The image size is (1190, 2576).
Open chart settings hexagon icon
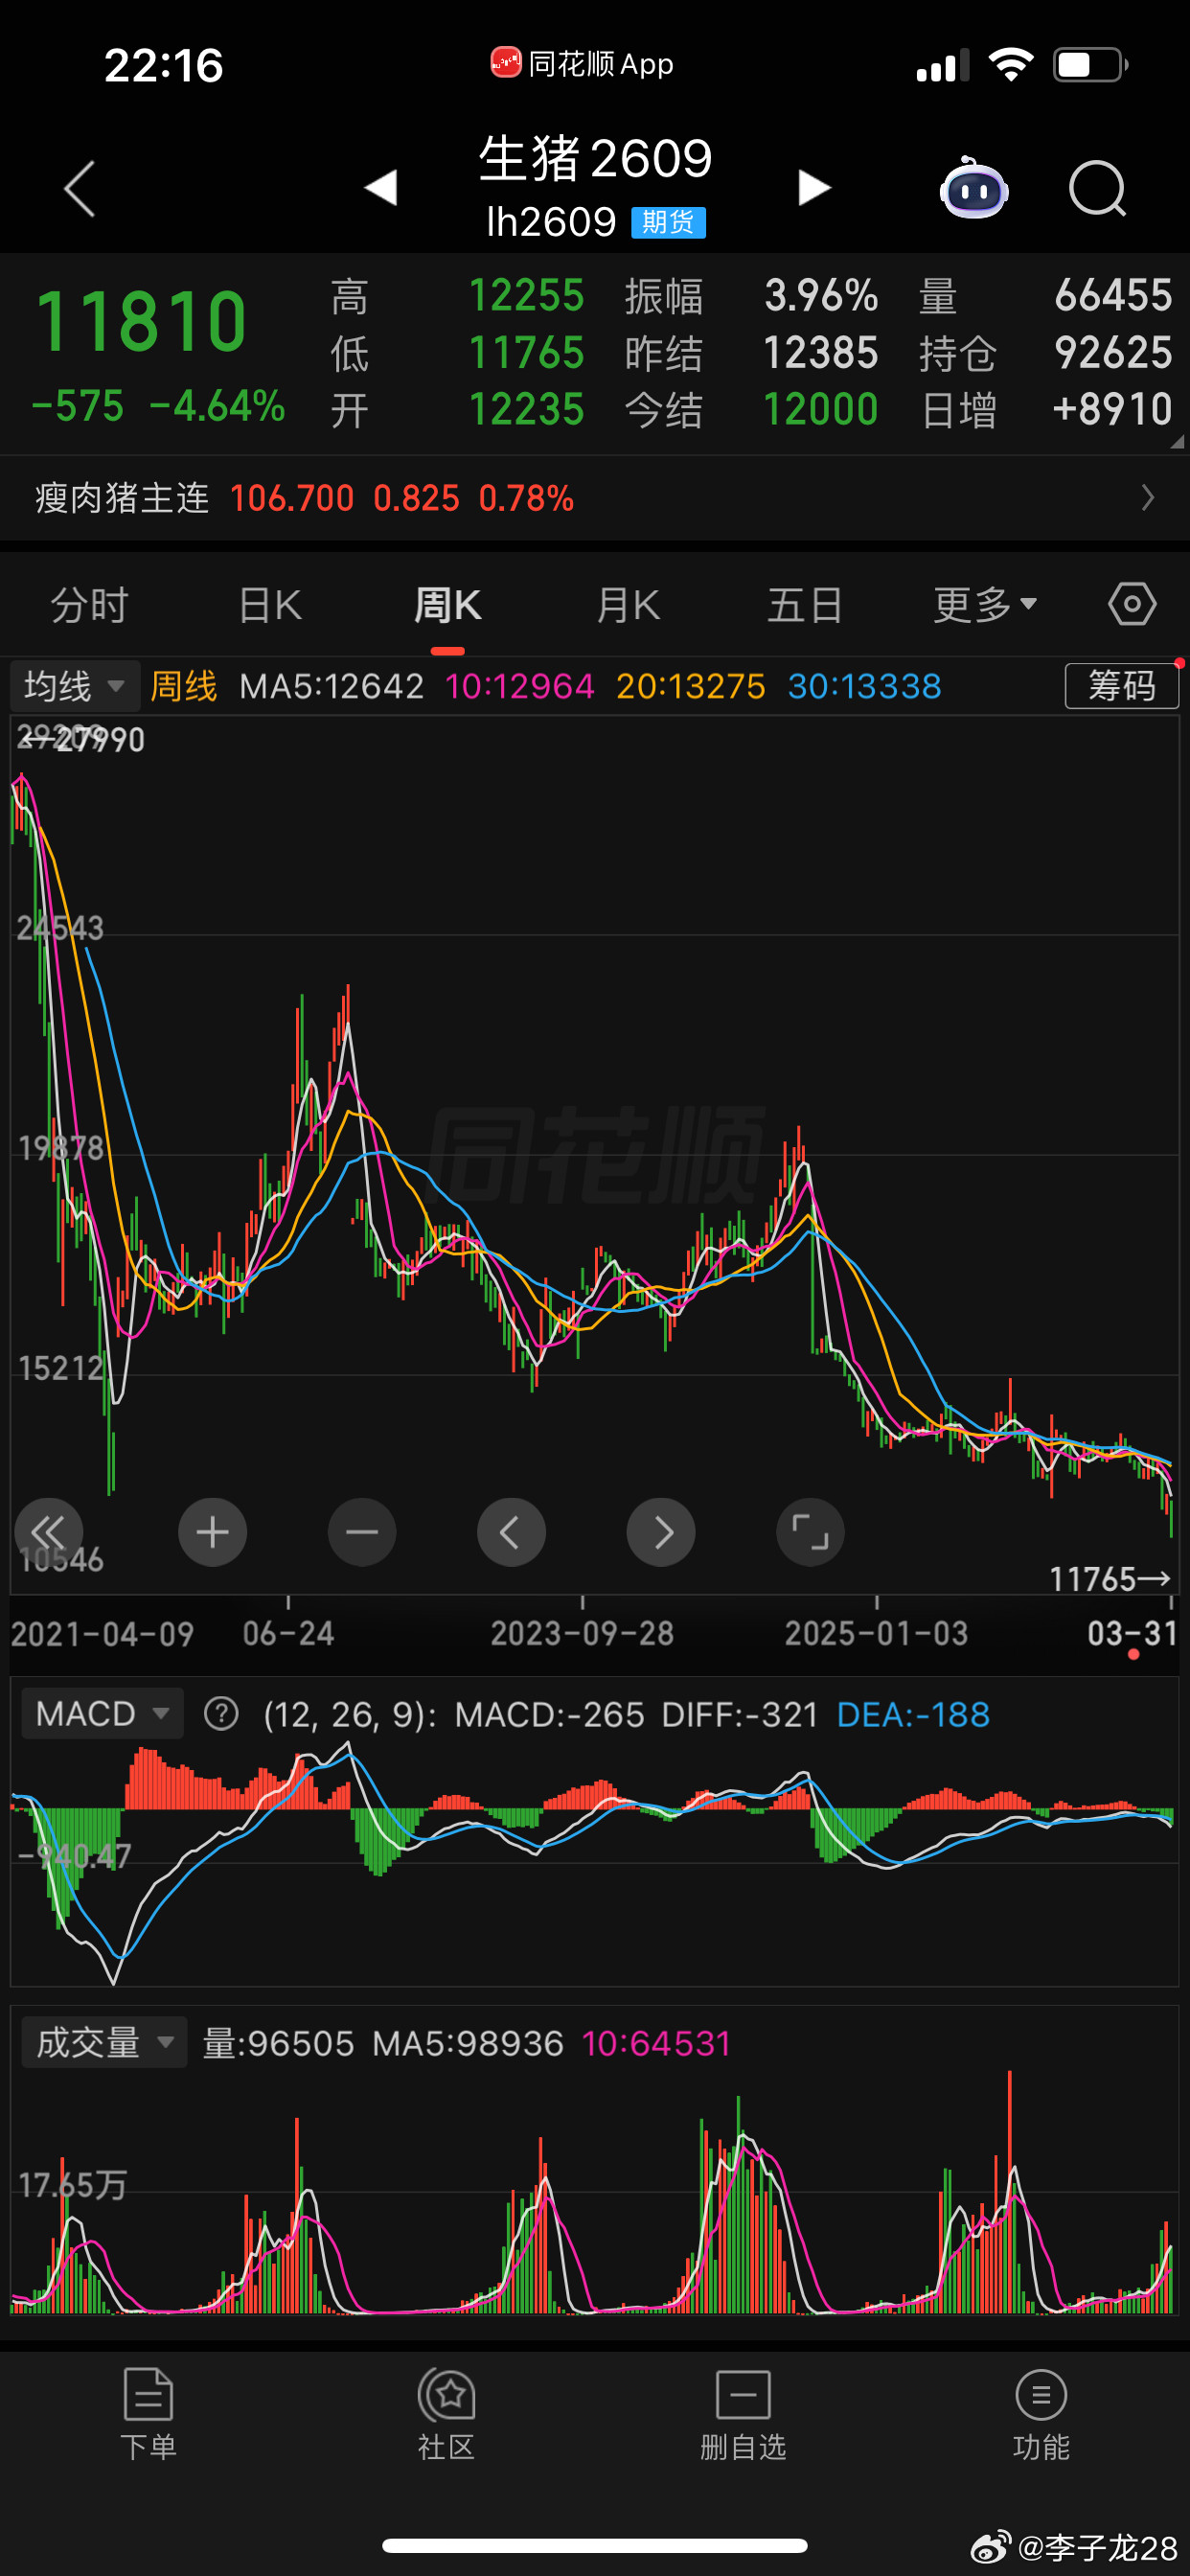coord(1132,605)
